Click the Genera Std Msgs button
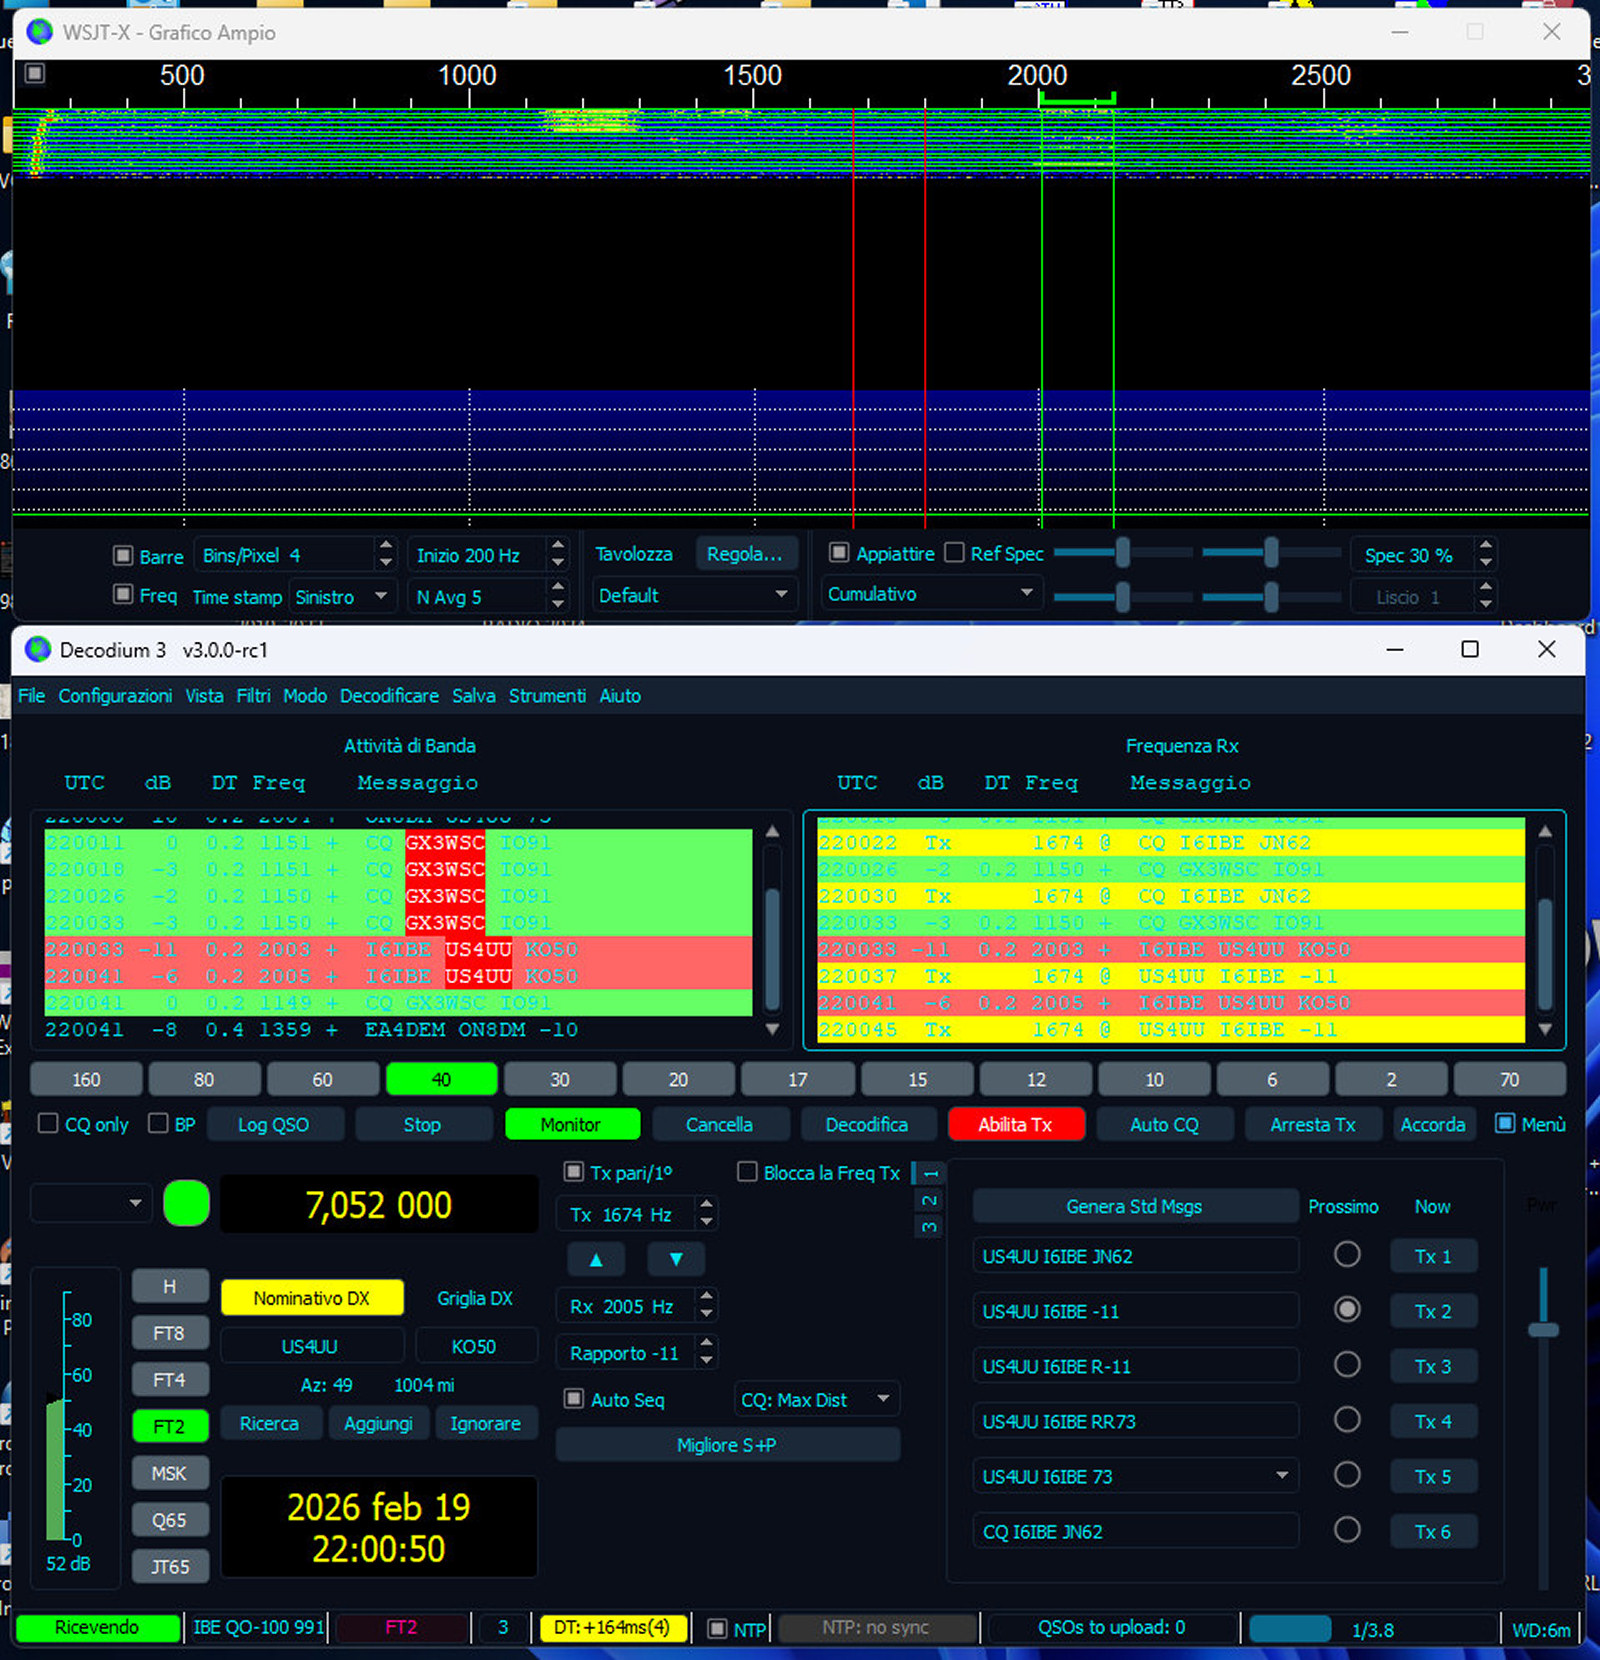The height and width of the screenshot is (1660, 1600). pos(1134,1207)
